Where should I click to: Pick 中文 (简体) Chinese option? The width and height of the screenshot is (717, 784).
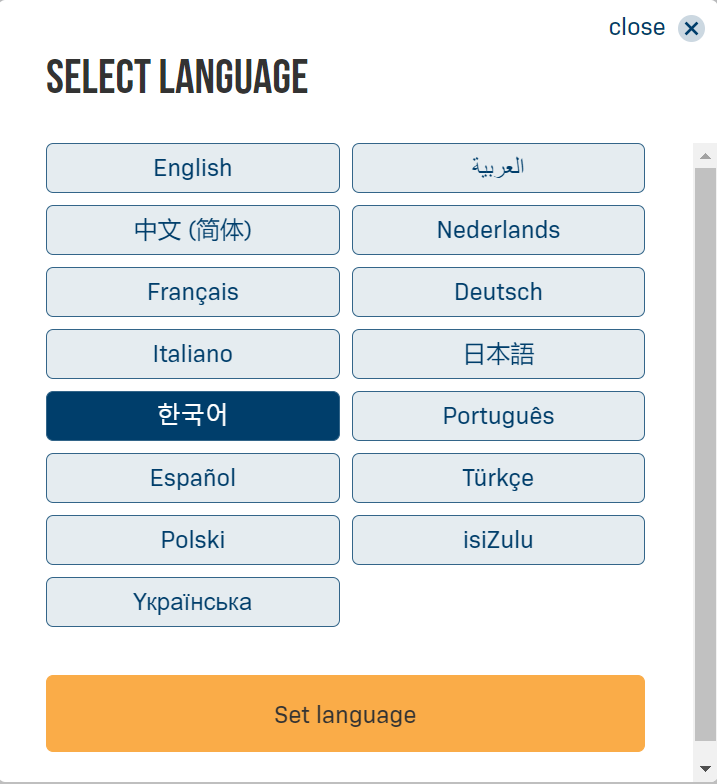tap(193, 230)
